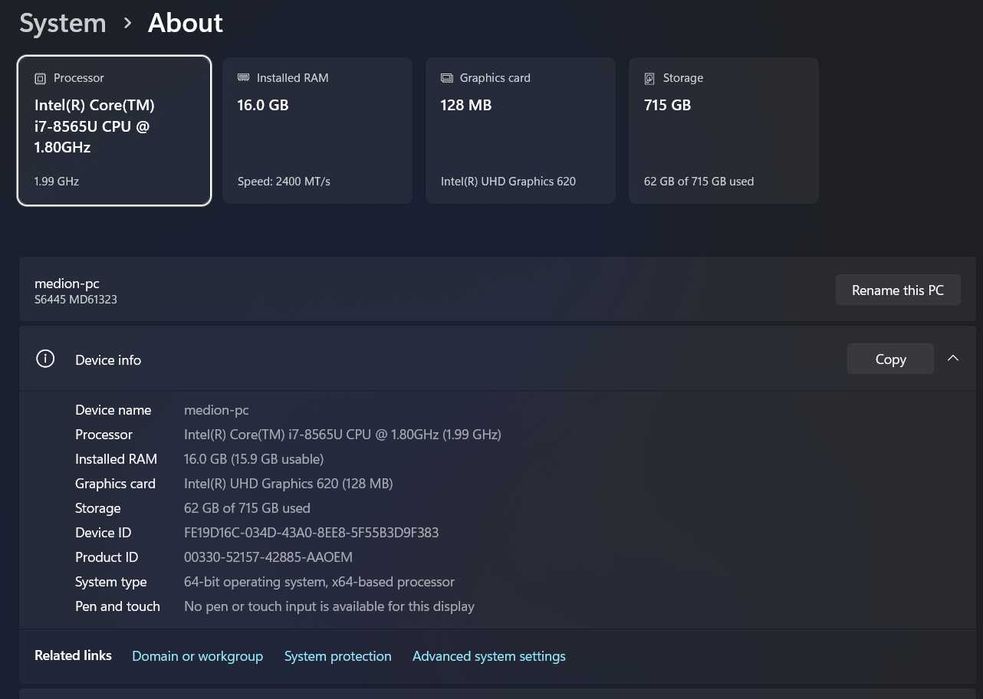
Task: Click the device name value medion-pc in Device info
Action: [x=216, y=410]
